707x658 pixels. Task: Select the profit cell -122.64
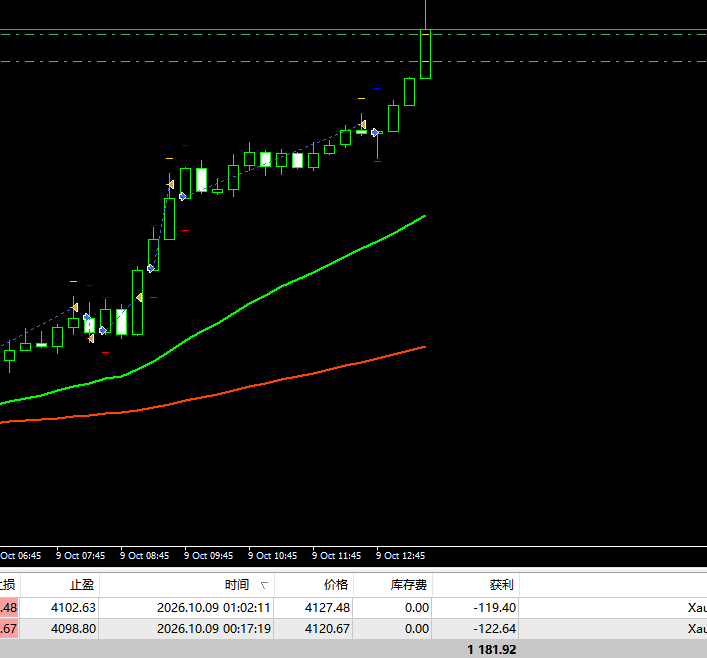495,628
